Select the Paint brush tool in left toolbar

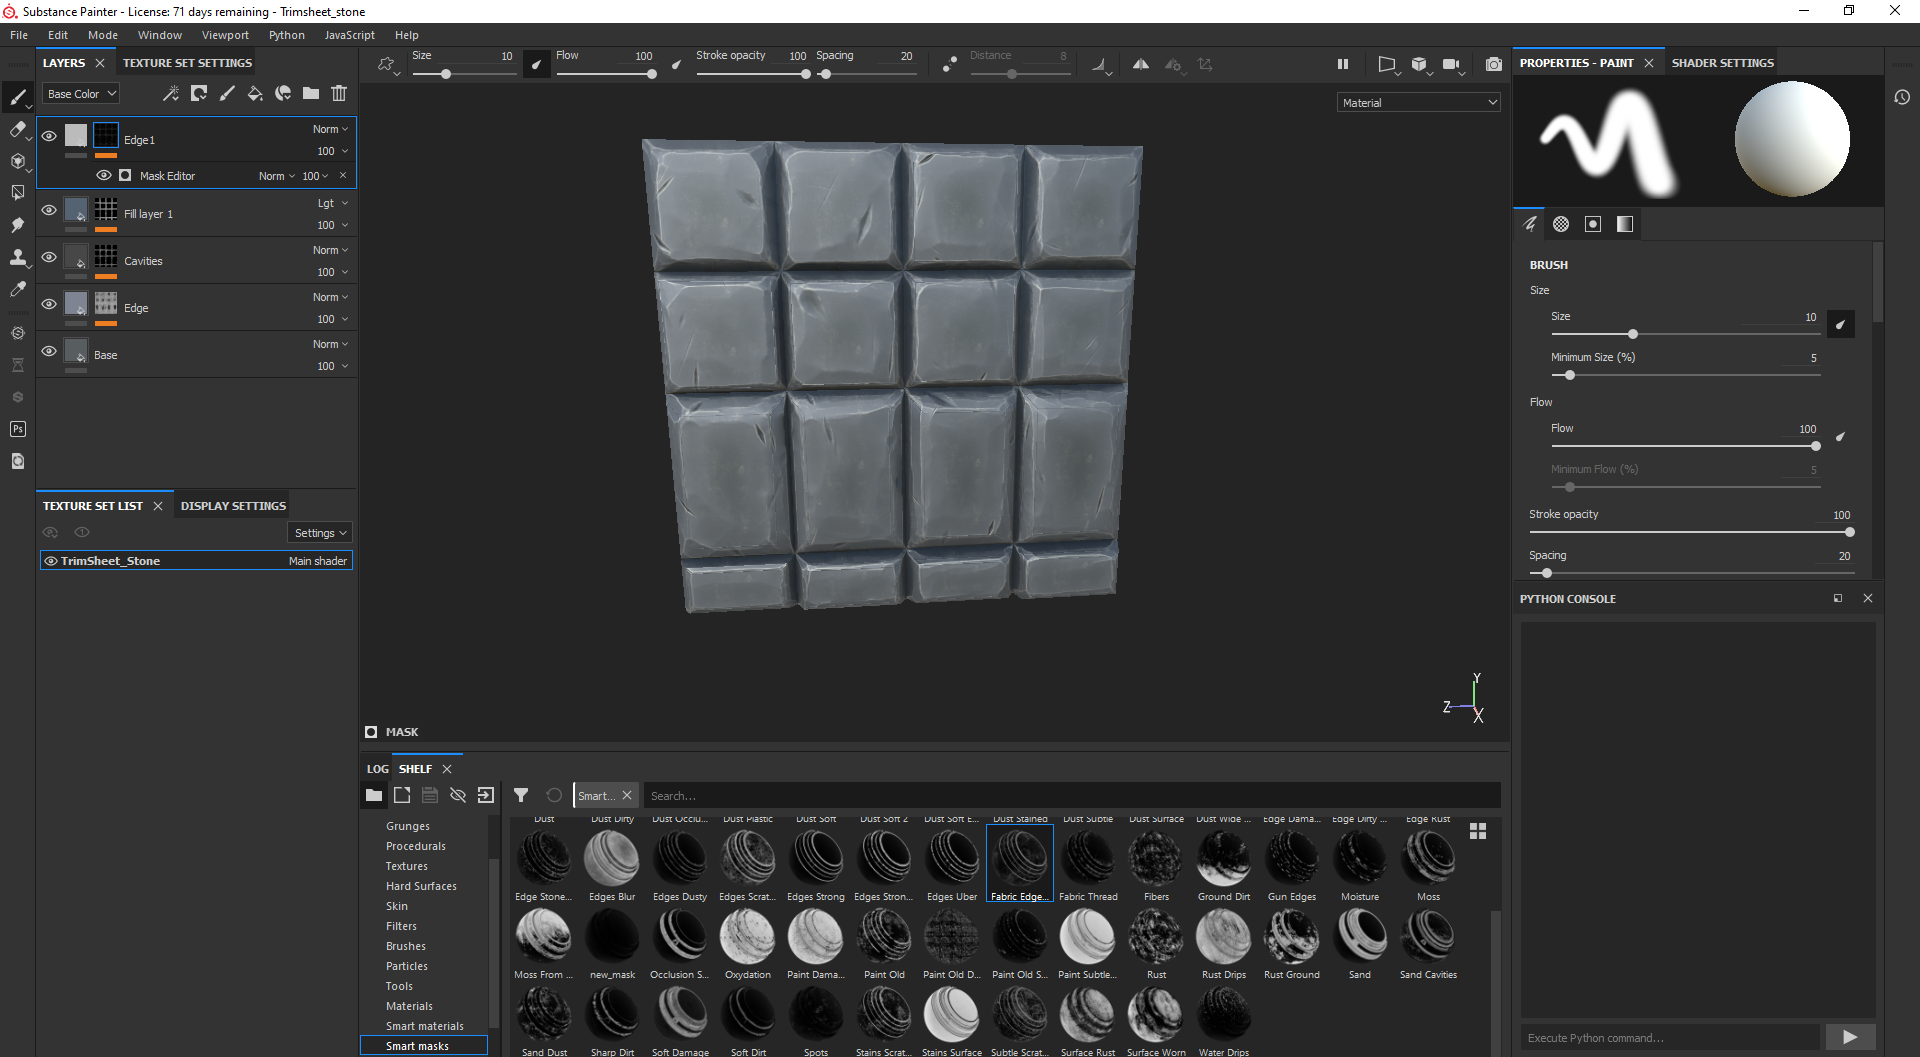click(x=17, y=97)
